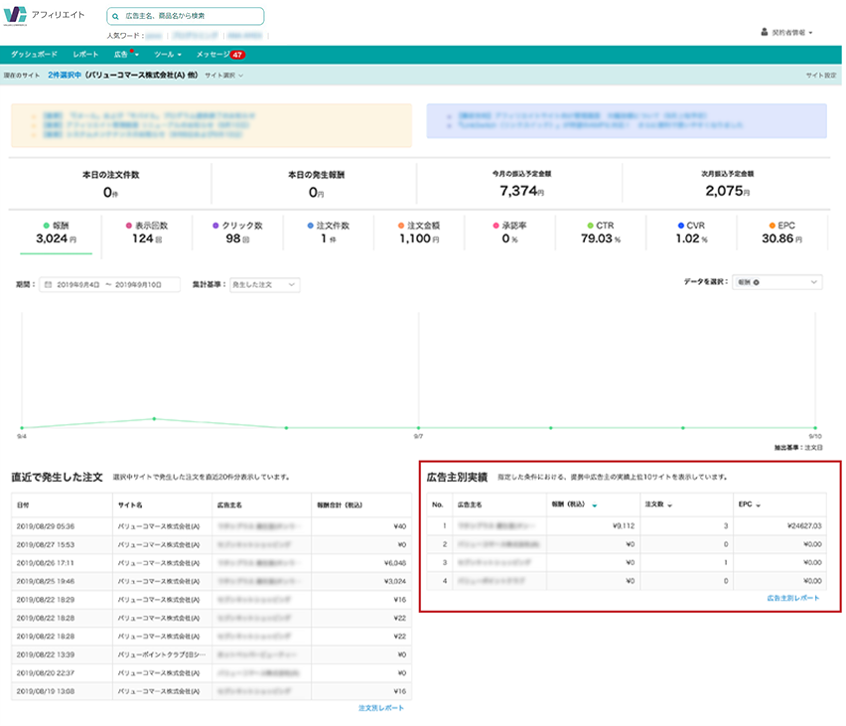Click the chart point at 9/7
846x726 pixels.
click(418, 428)
